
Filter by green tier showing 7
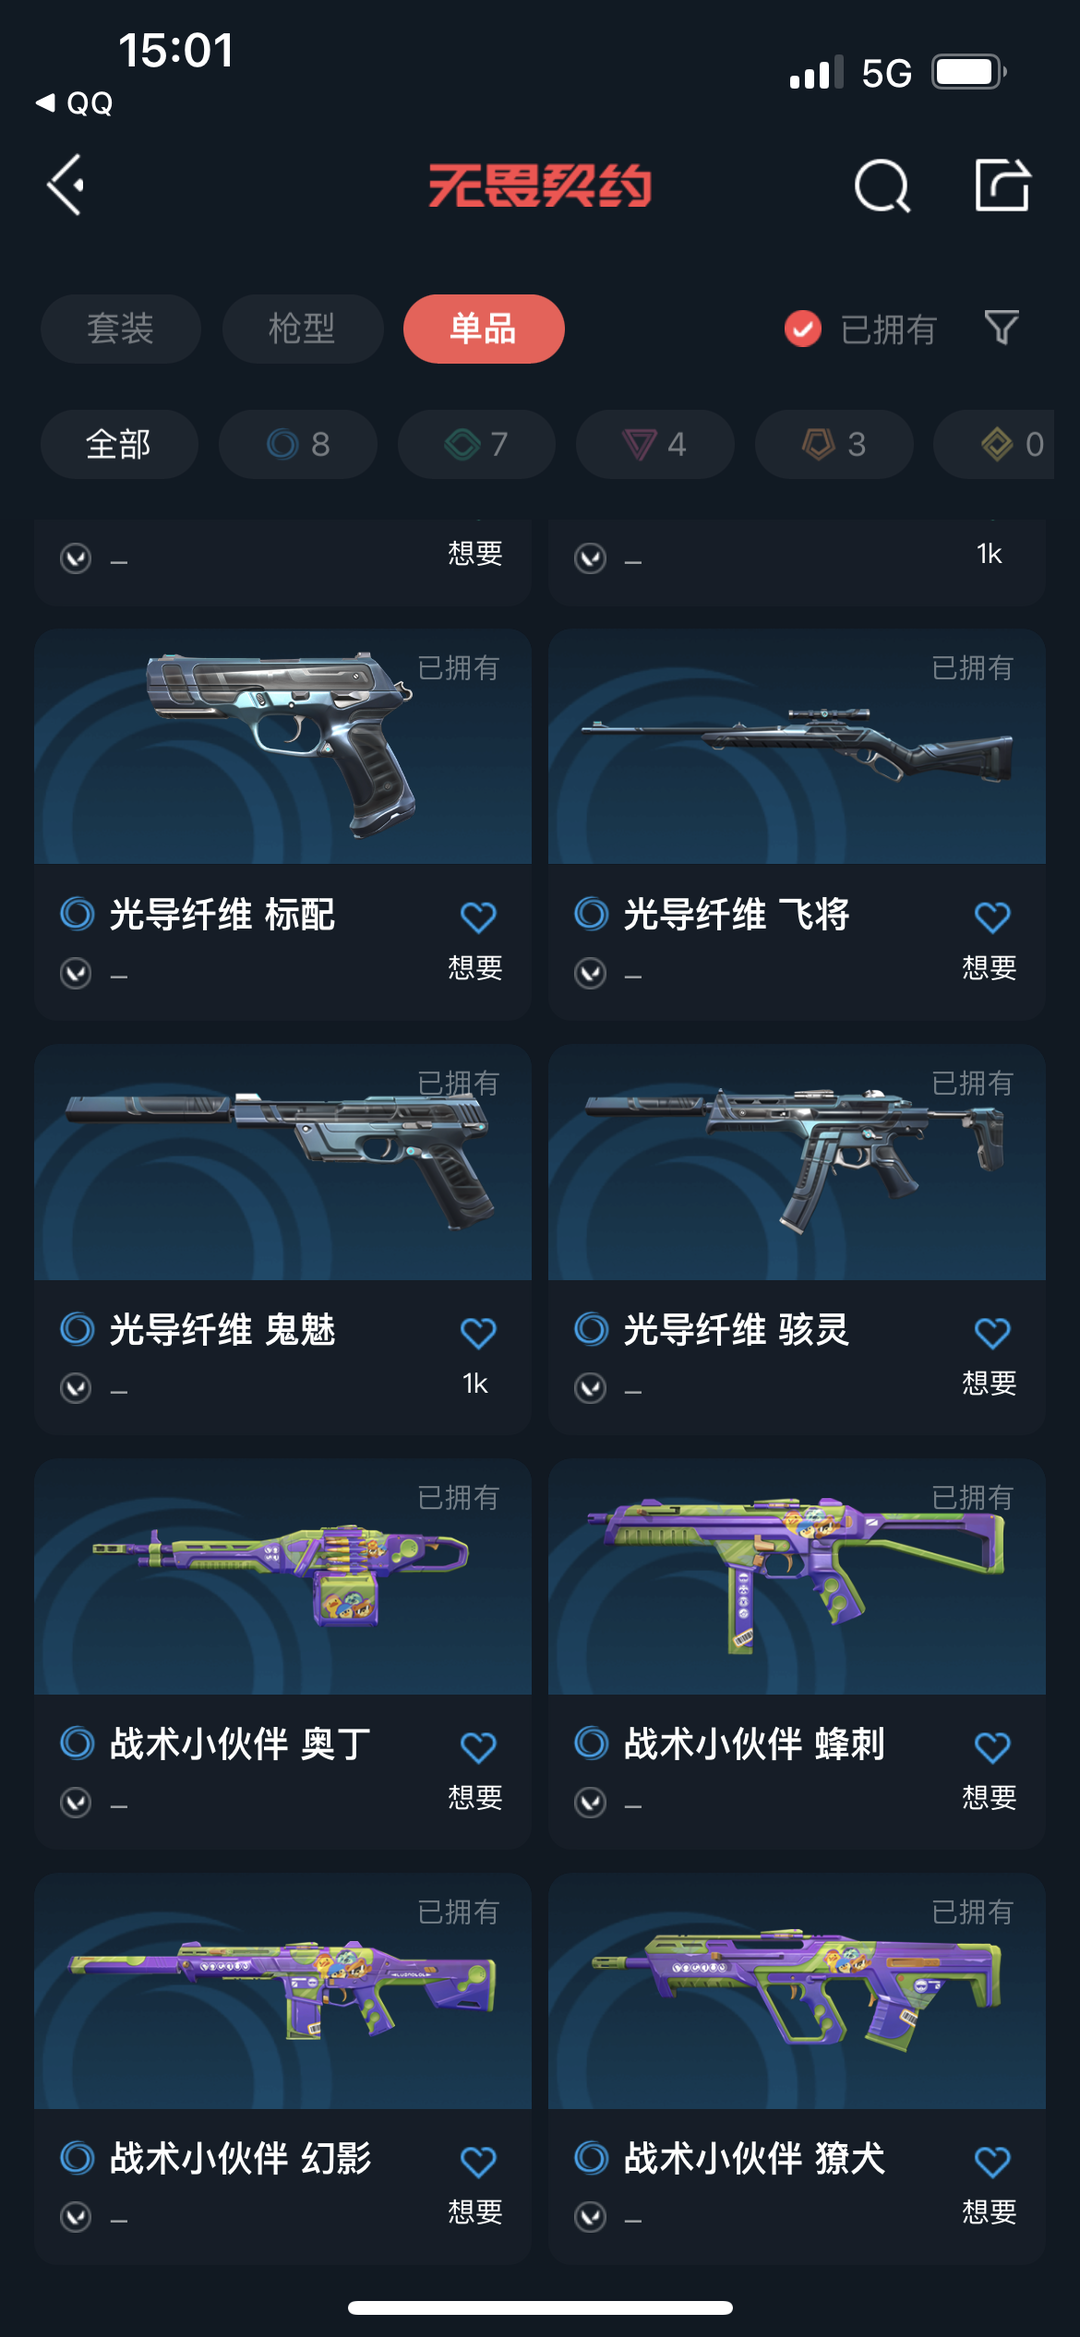point(477,444)
